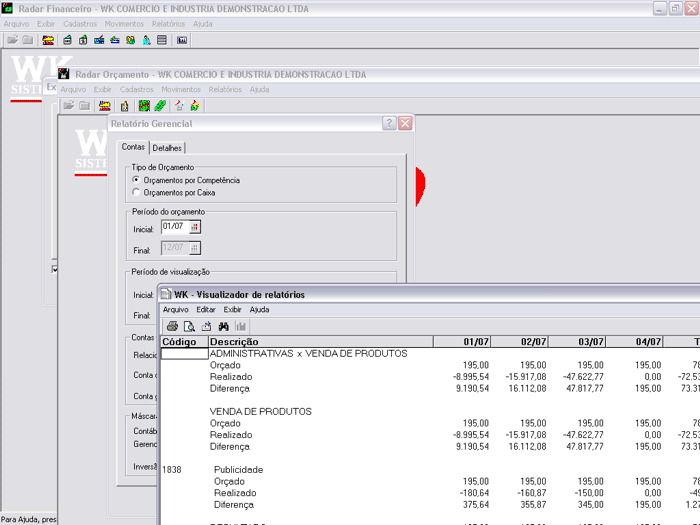This screenshot has width=700, height=525.
Task: Open calendar picker for Inicial period
Action: [195, 228]
